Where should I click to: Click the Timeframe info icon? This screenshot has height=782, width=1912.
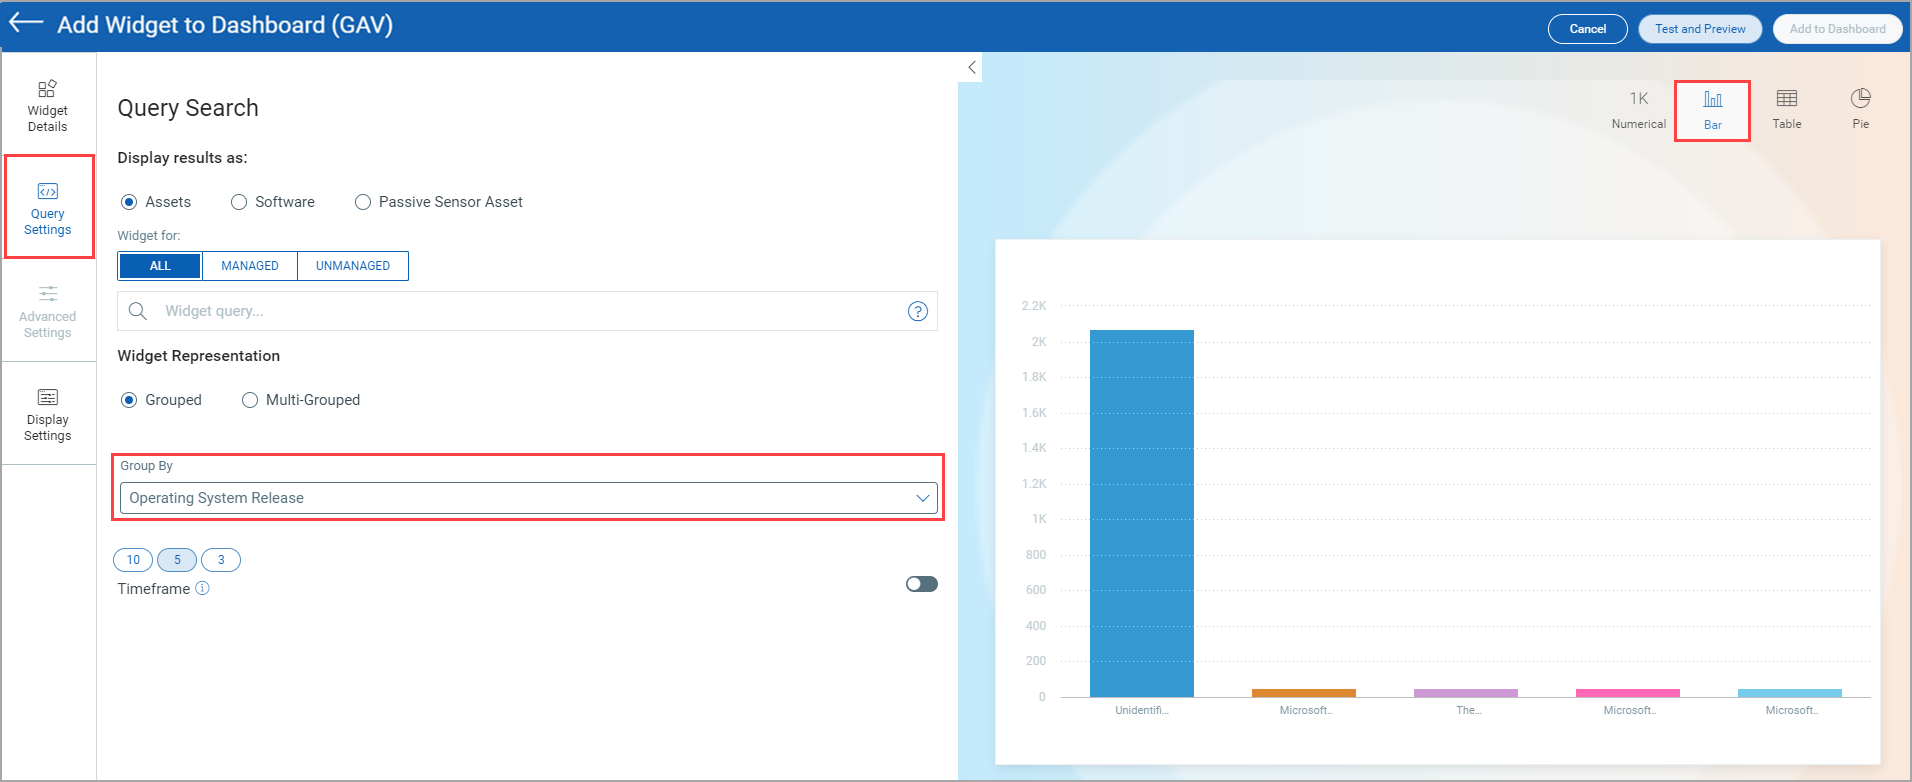(x=202, y=588)
